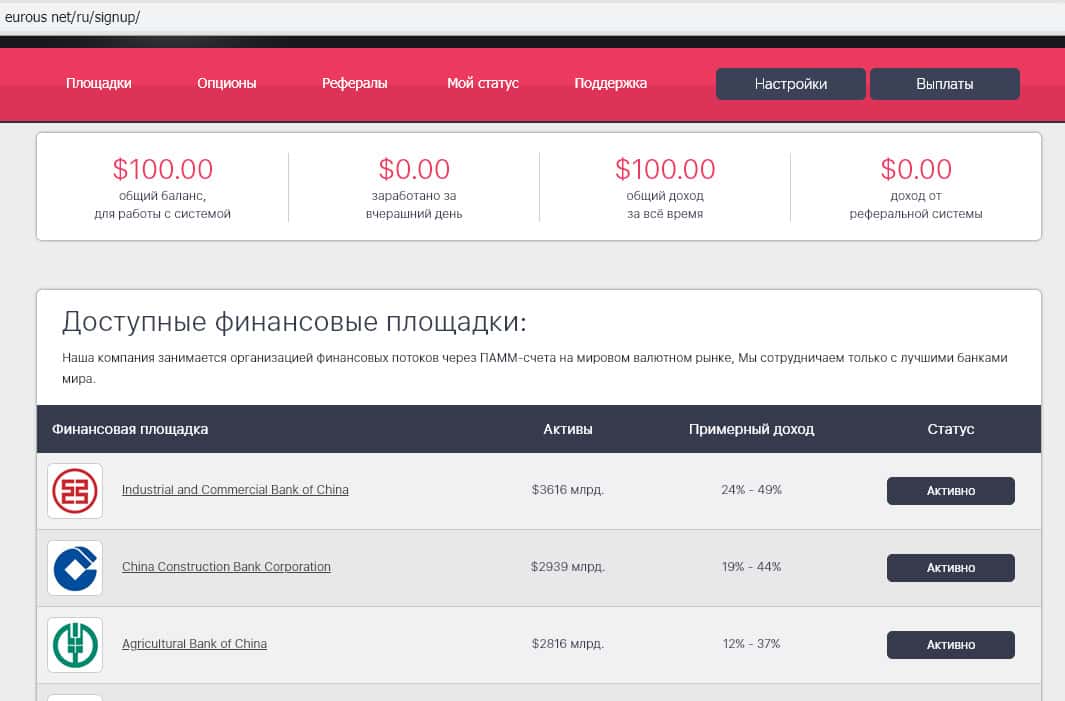Select the $2939 млрд. assets cell

pos(568,567)
